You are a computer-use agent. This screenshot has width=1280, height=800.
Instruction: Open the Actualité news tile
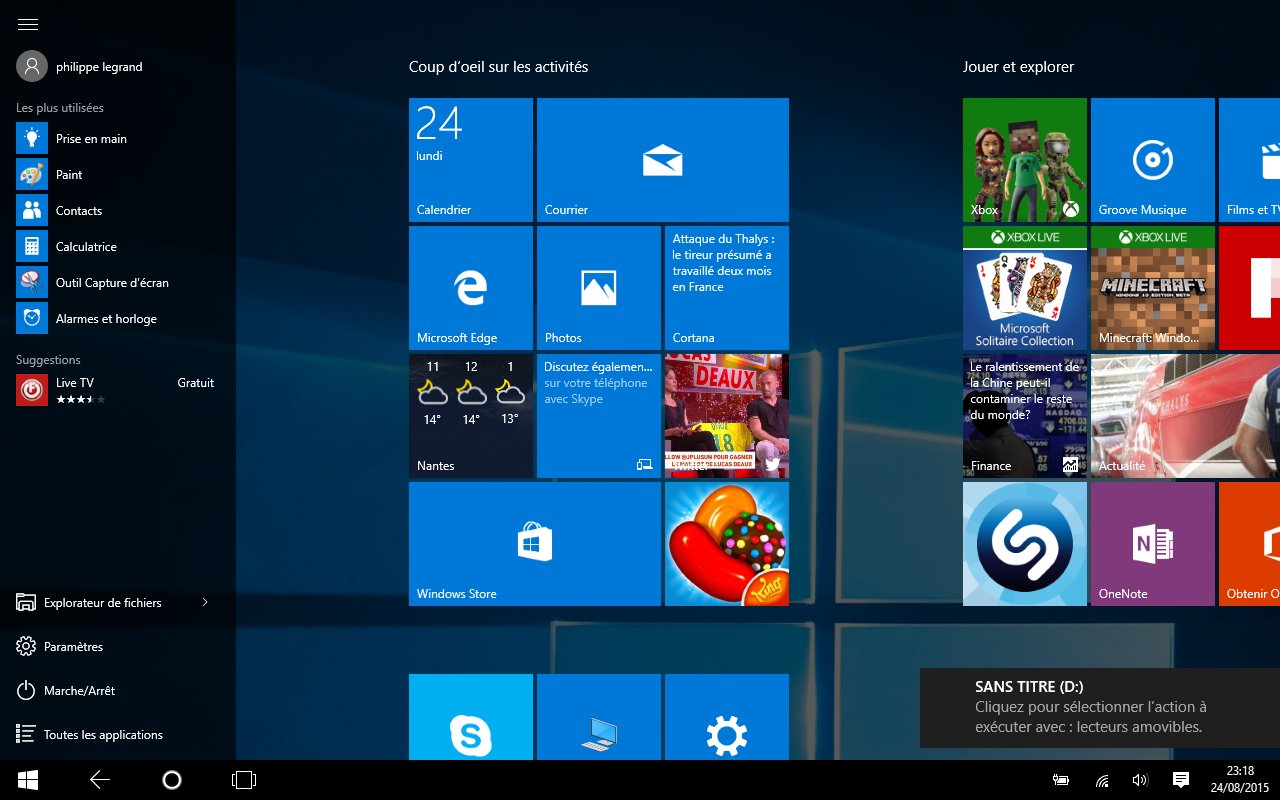1186,416
